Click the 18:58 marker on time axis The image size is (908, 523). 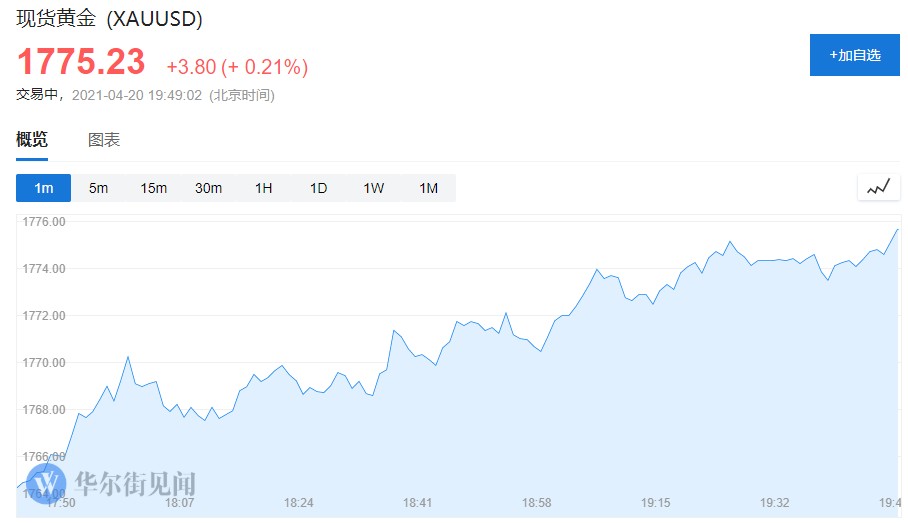click(537, 503)
